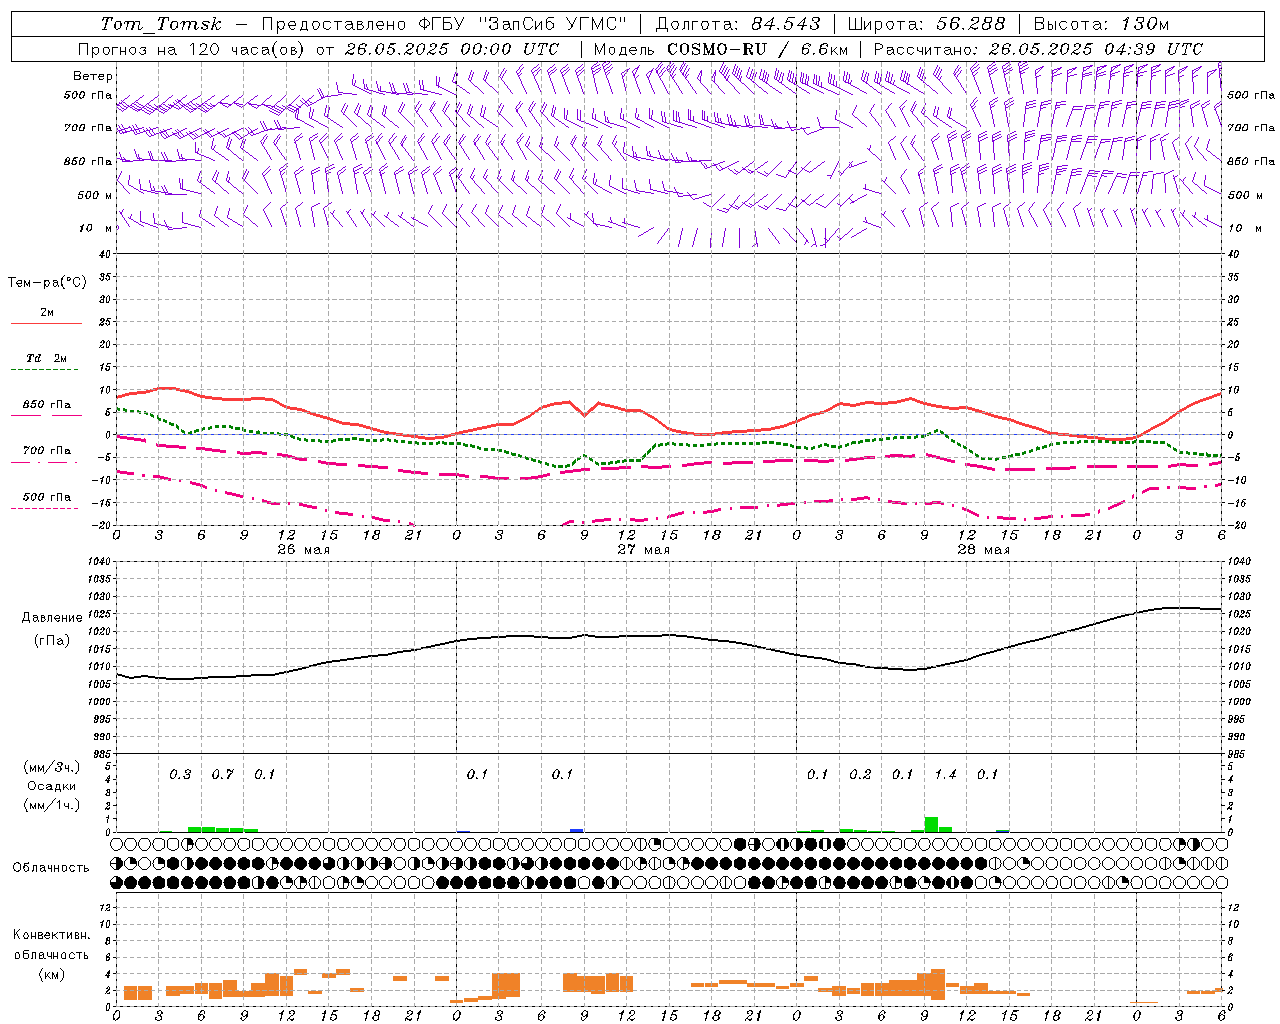
Task: Click the "(км)" convective cloud unit
Action: tap(51, 974)
